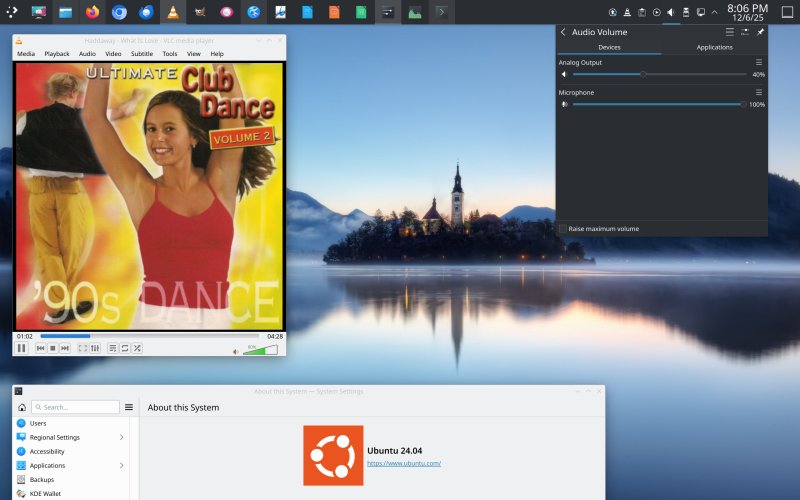Show hidden system tray icons arrow
The height and width of the screenshot is (500, 800).
(x=714, y=13)
